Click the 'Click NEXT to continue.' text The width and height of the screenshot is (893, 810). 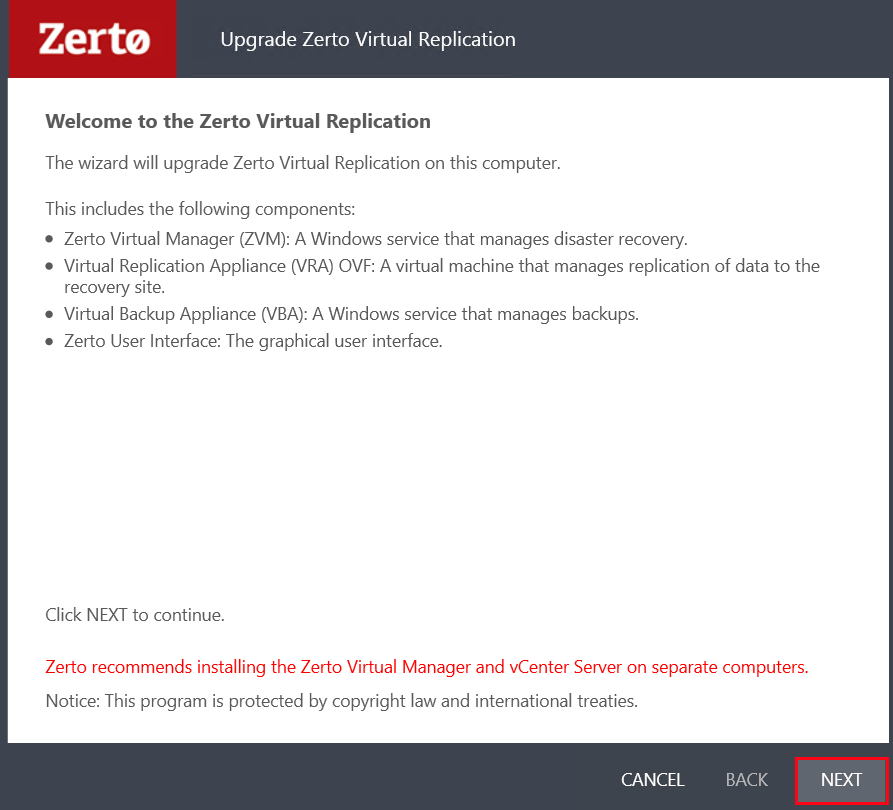point(135,615)
